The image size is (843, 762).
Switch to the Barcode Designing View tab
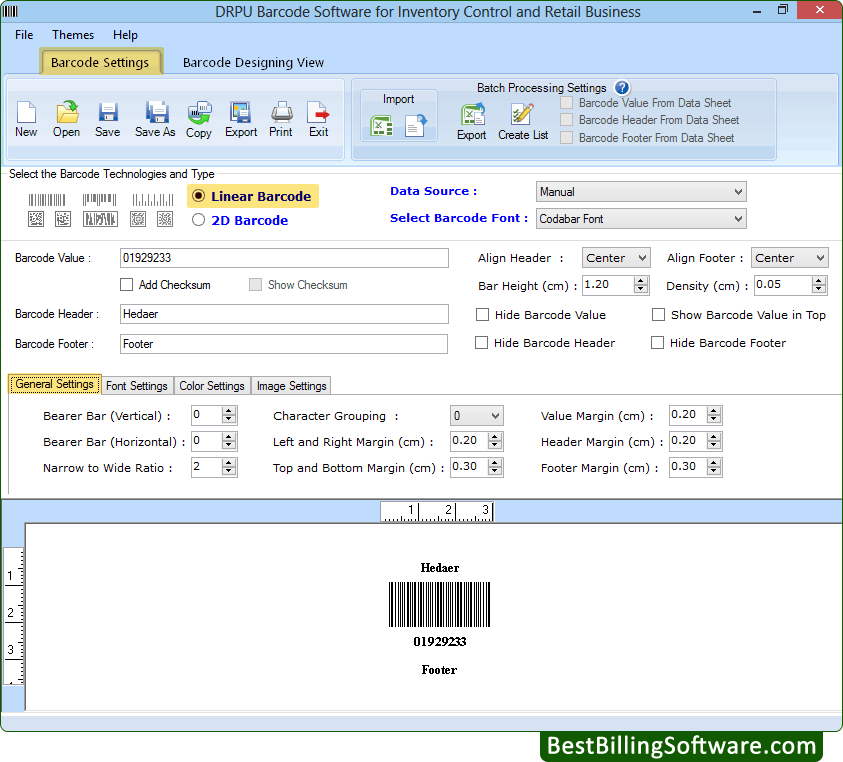click(x=253, y=61)
